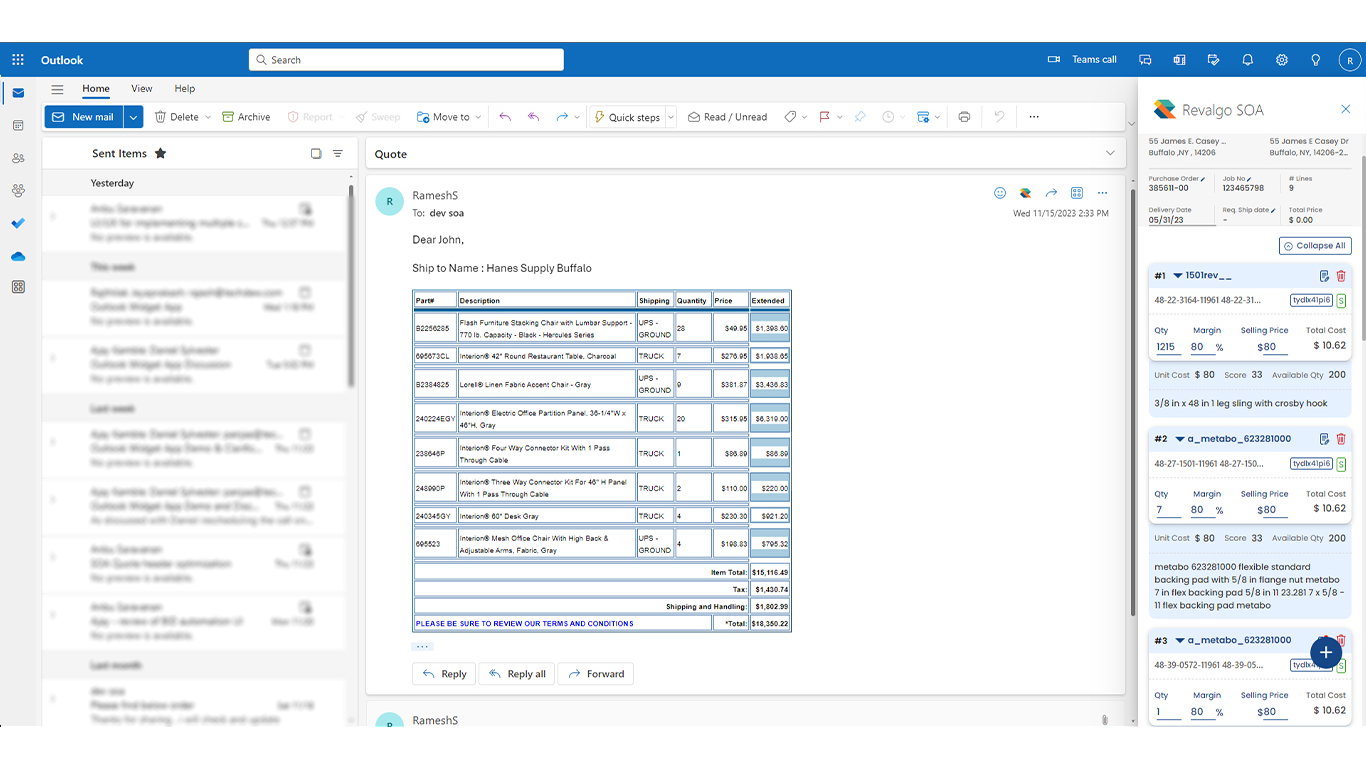Image resolution: width=1366 pixels, height=768 pixels.
Task: Click Forward button below the email
Action: (x=595, y=674)
